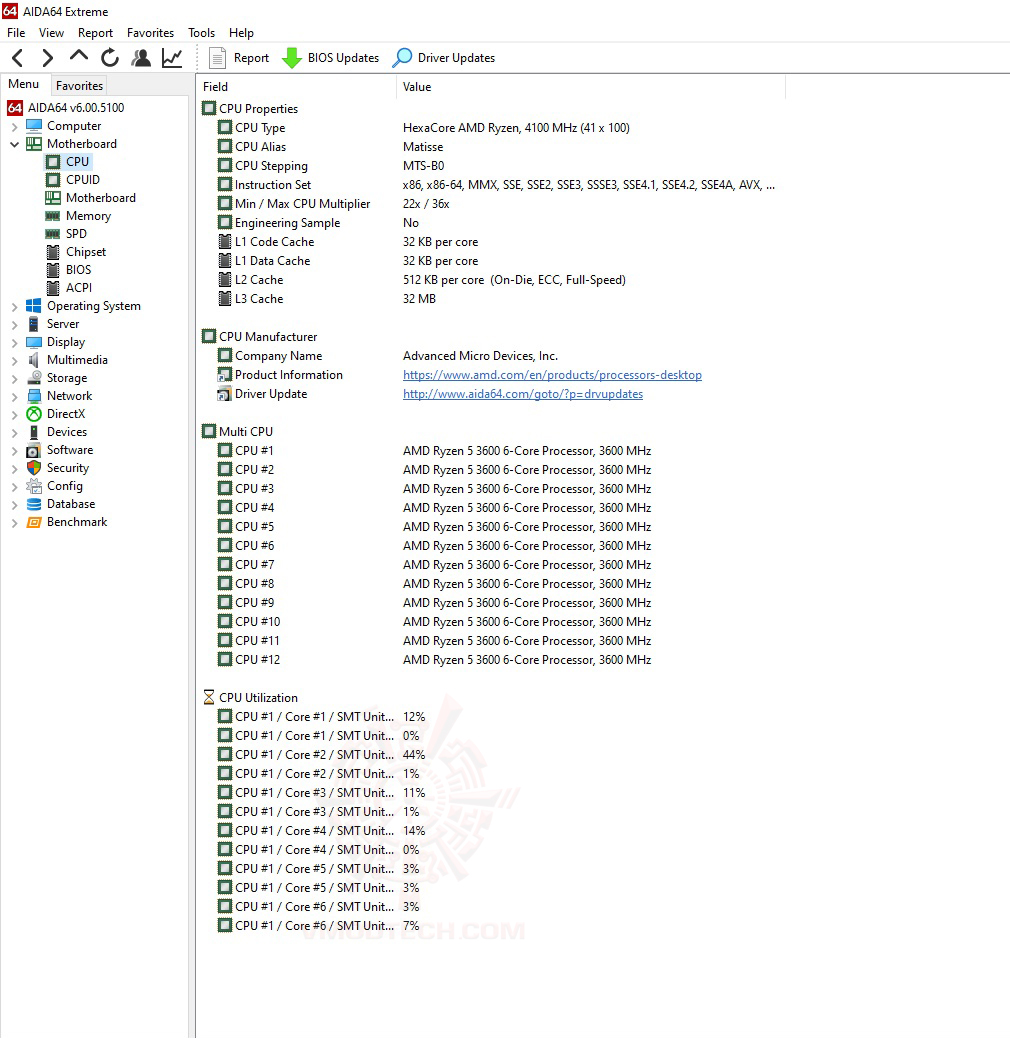Expand the Network tree node

14,397
